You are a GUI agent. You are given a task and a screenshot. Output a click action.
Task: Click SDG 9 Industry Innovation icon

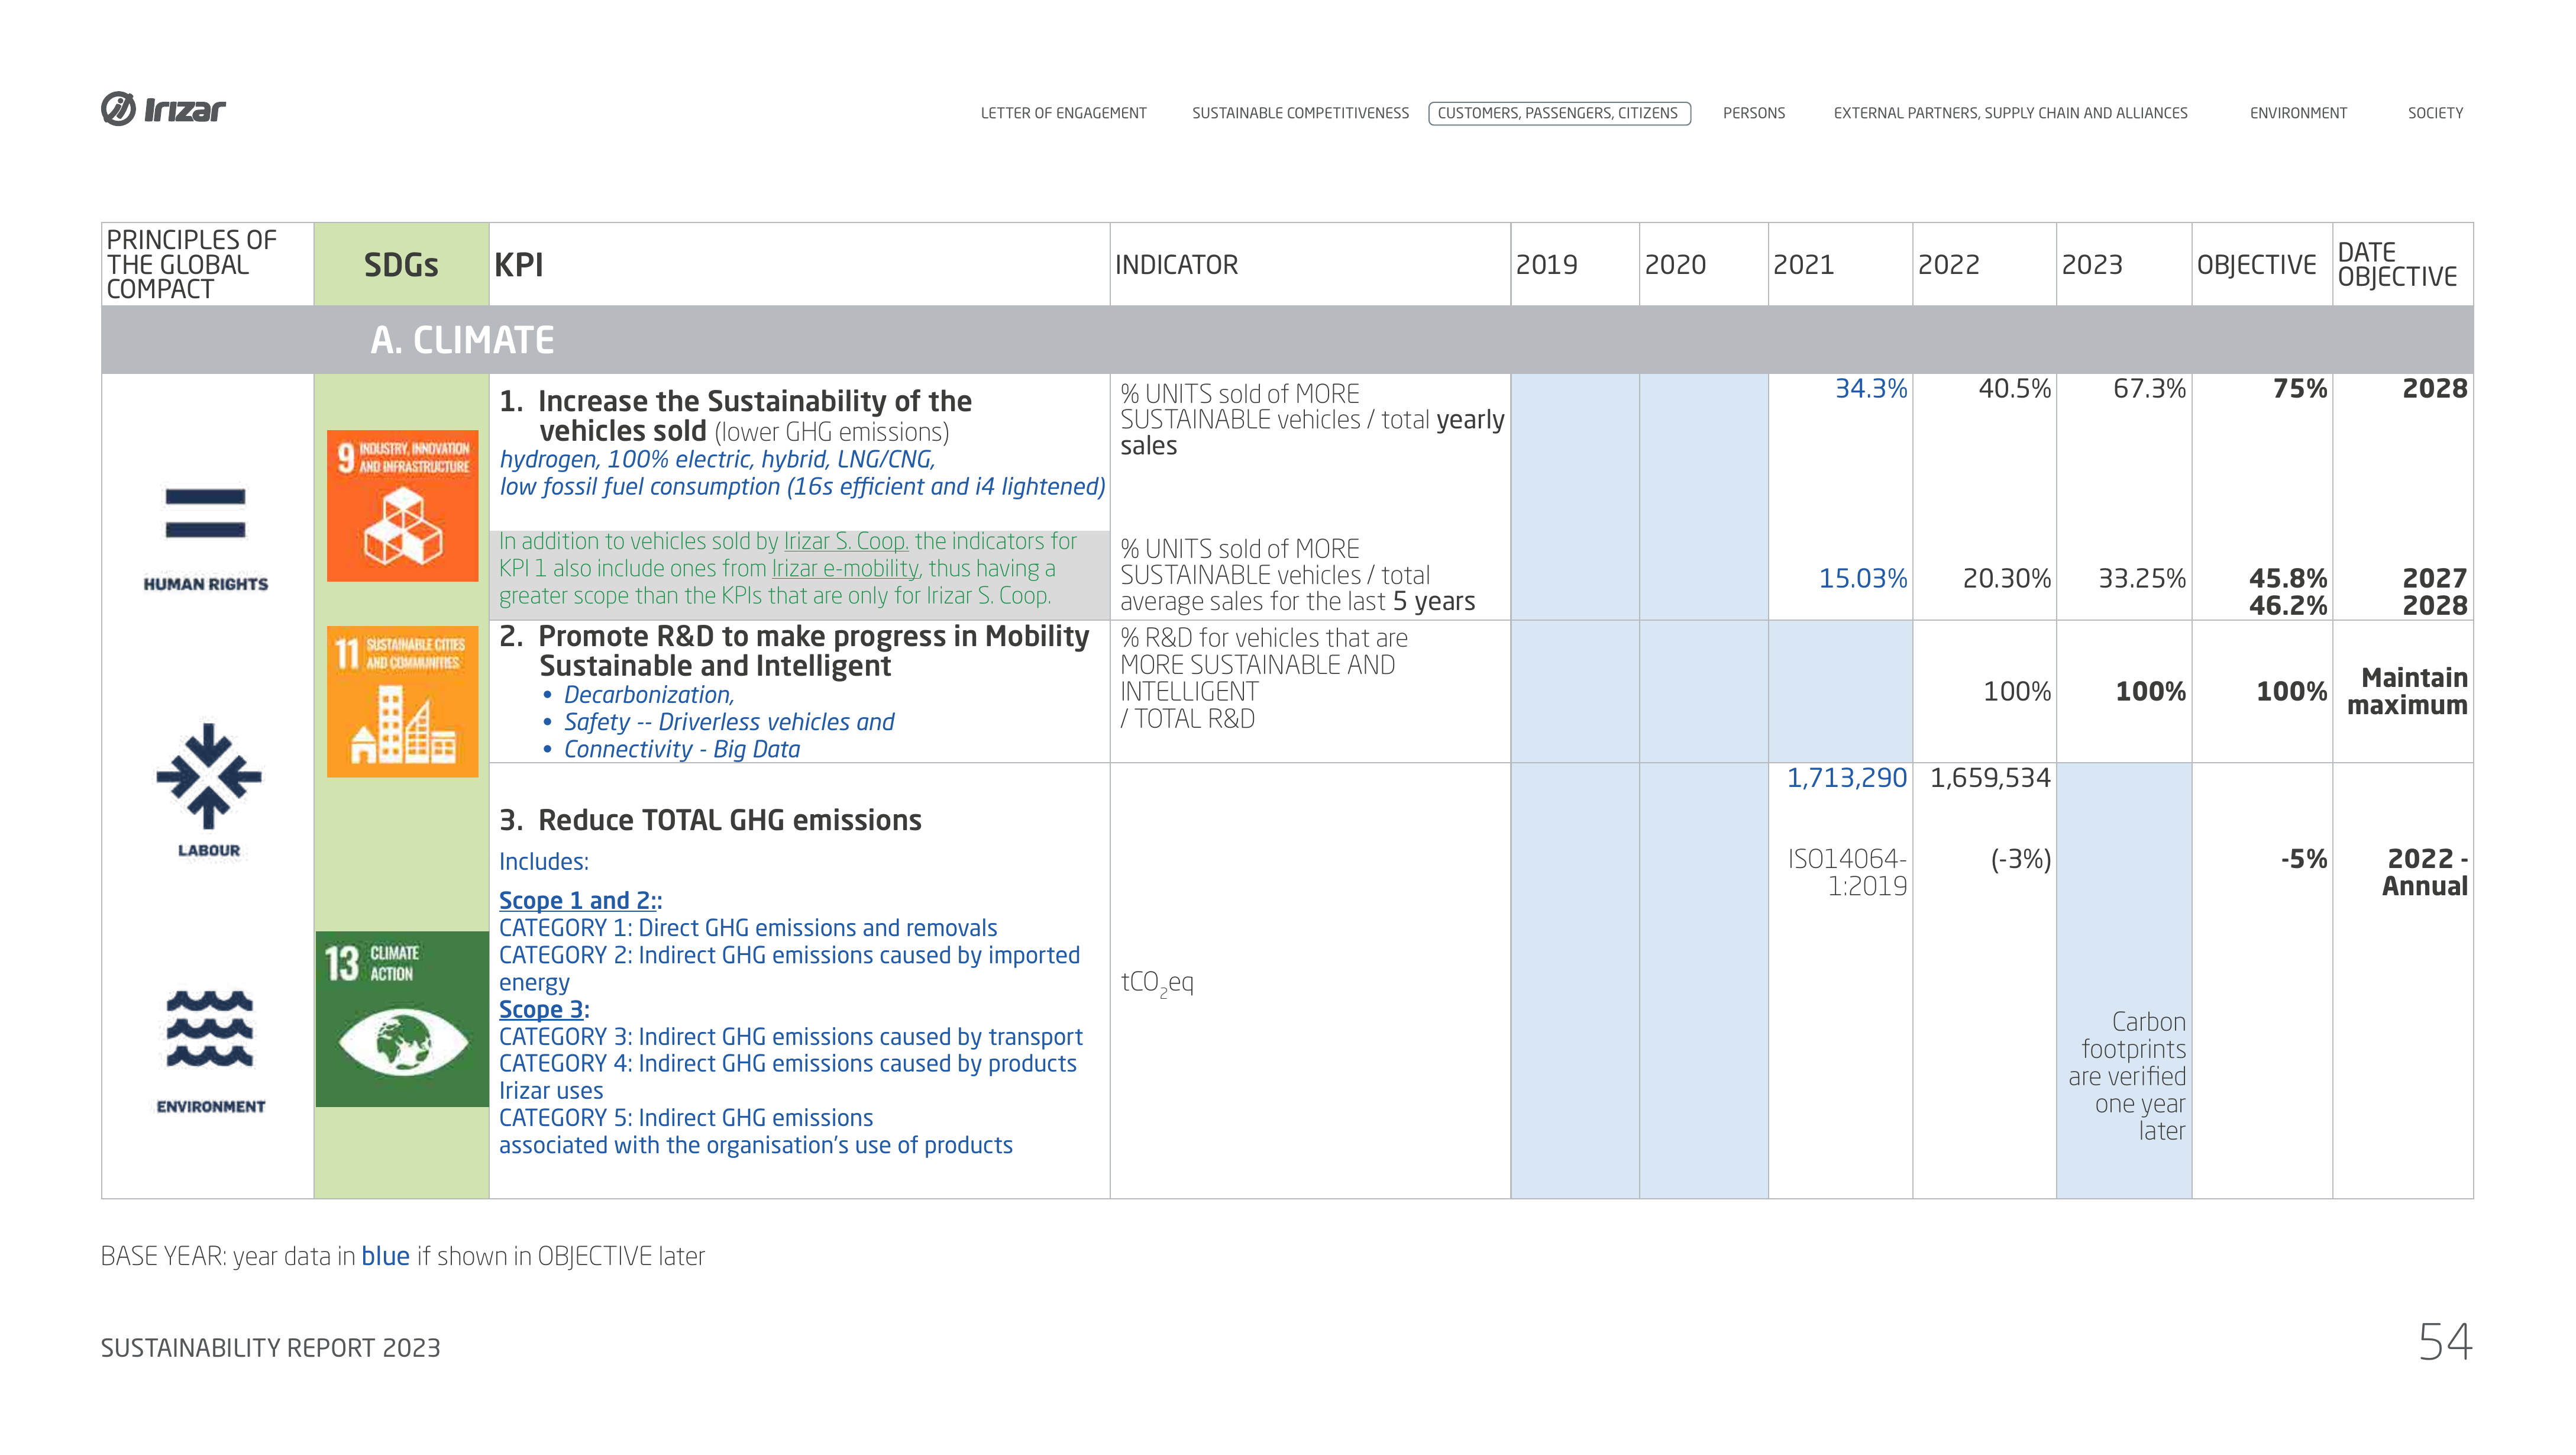(x=402, y=506)
